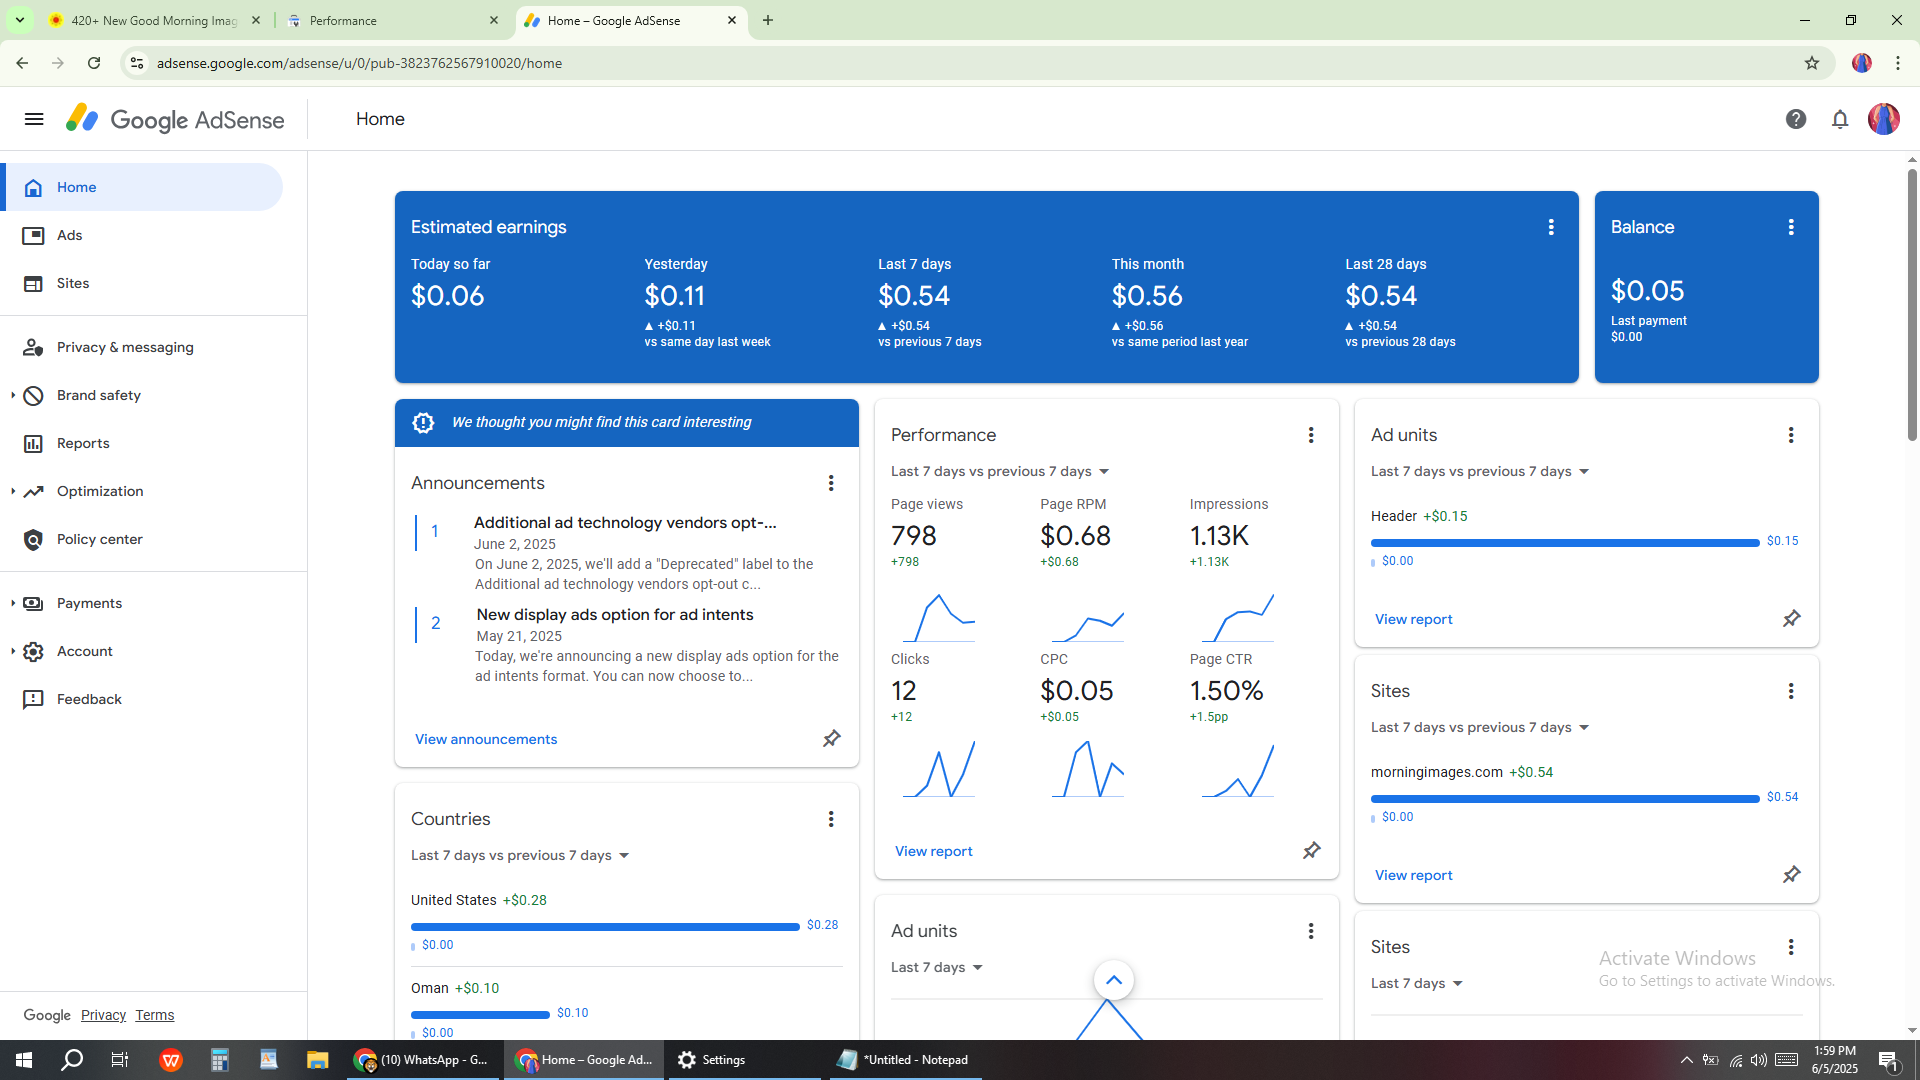The width and height of the screenshot is (1920, 1080).
Task: Open the notifications bell
Action: (x=1840, y=119)
